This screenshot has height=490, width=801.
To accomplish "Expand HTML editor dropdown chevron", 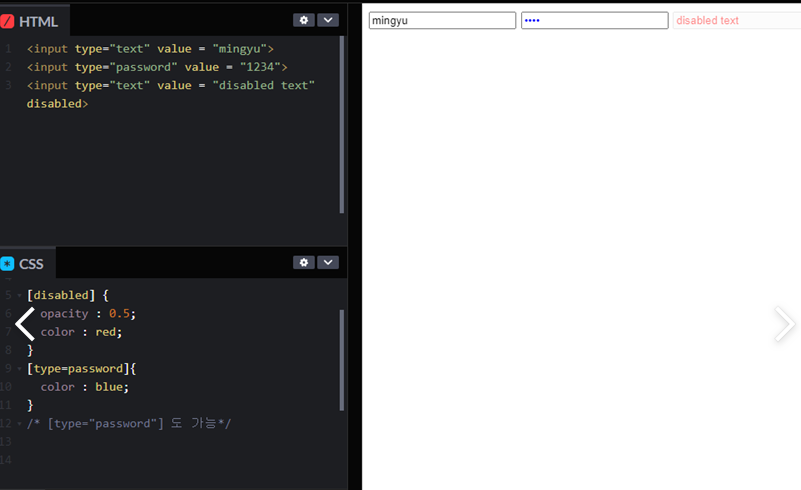I will pos(328,20).
